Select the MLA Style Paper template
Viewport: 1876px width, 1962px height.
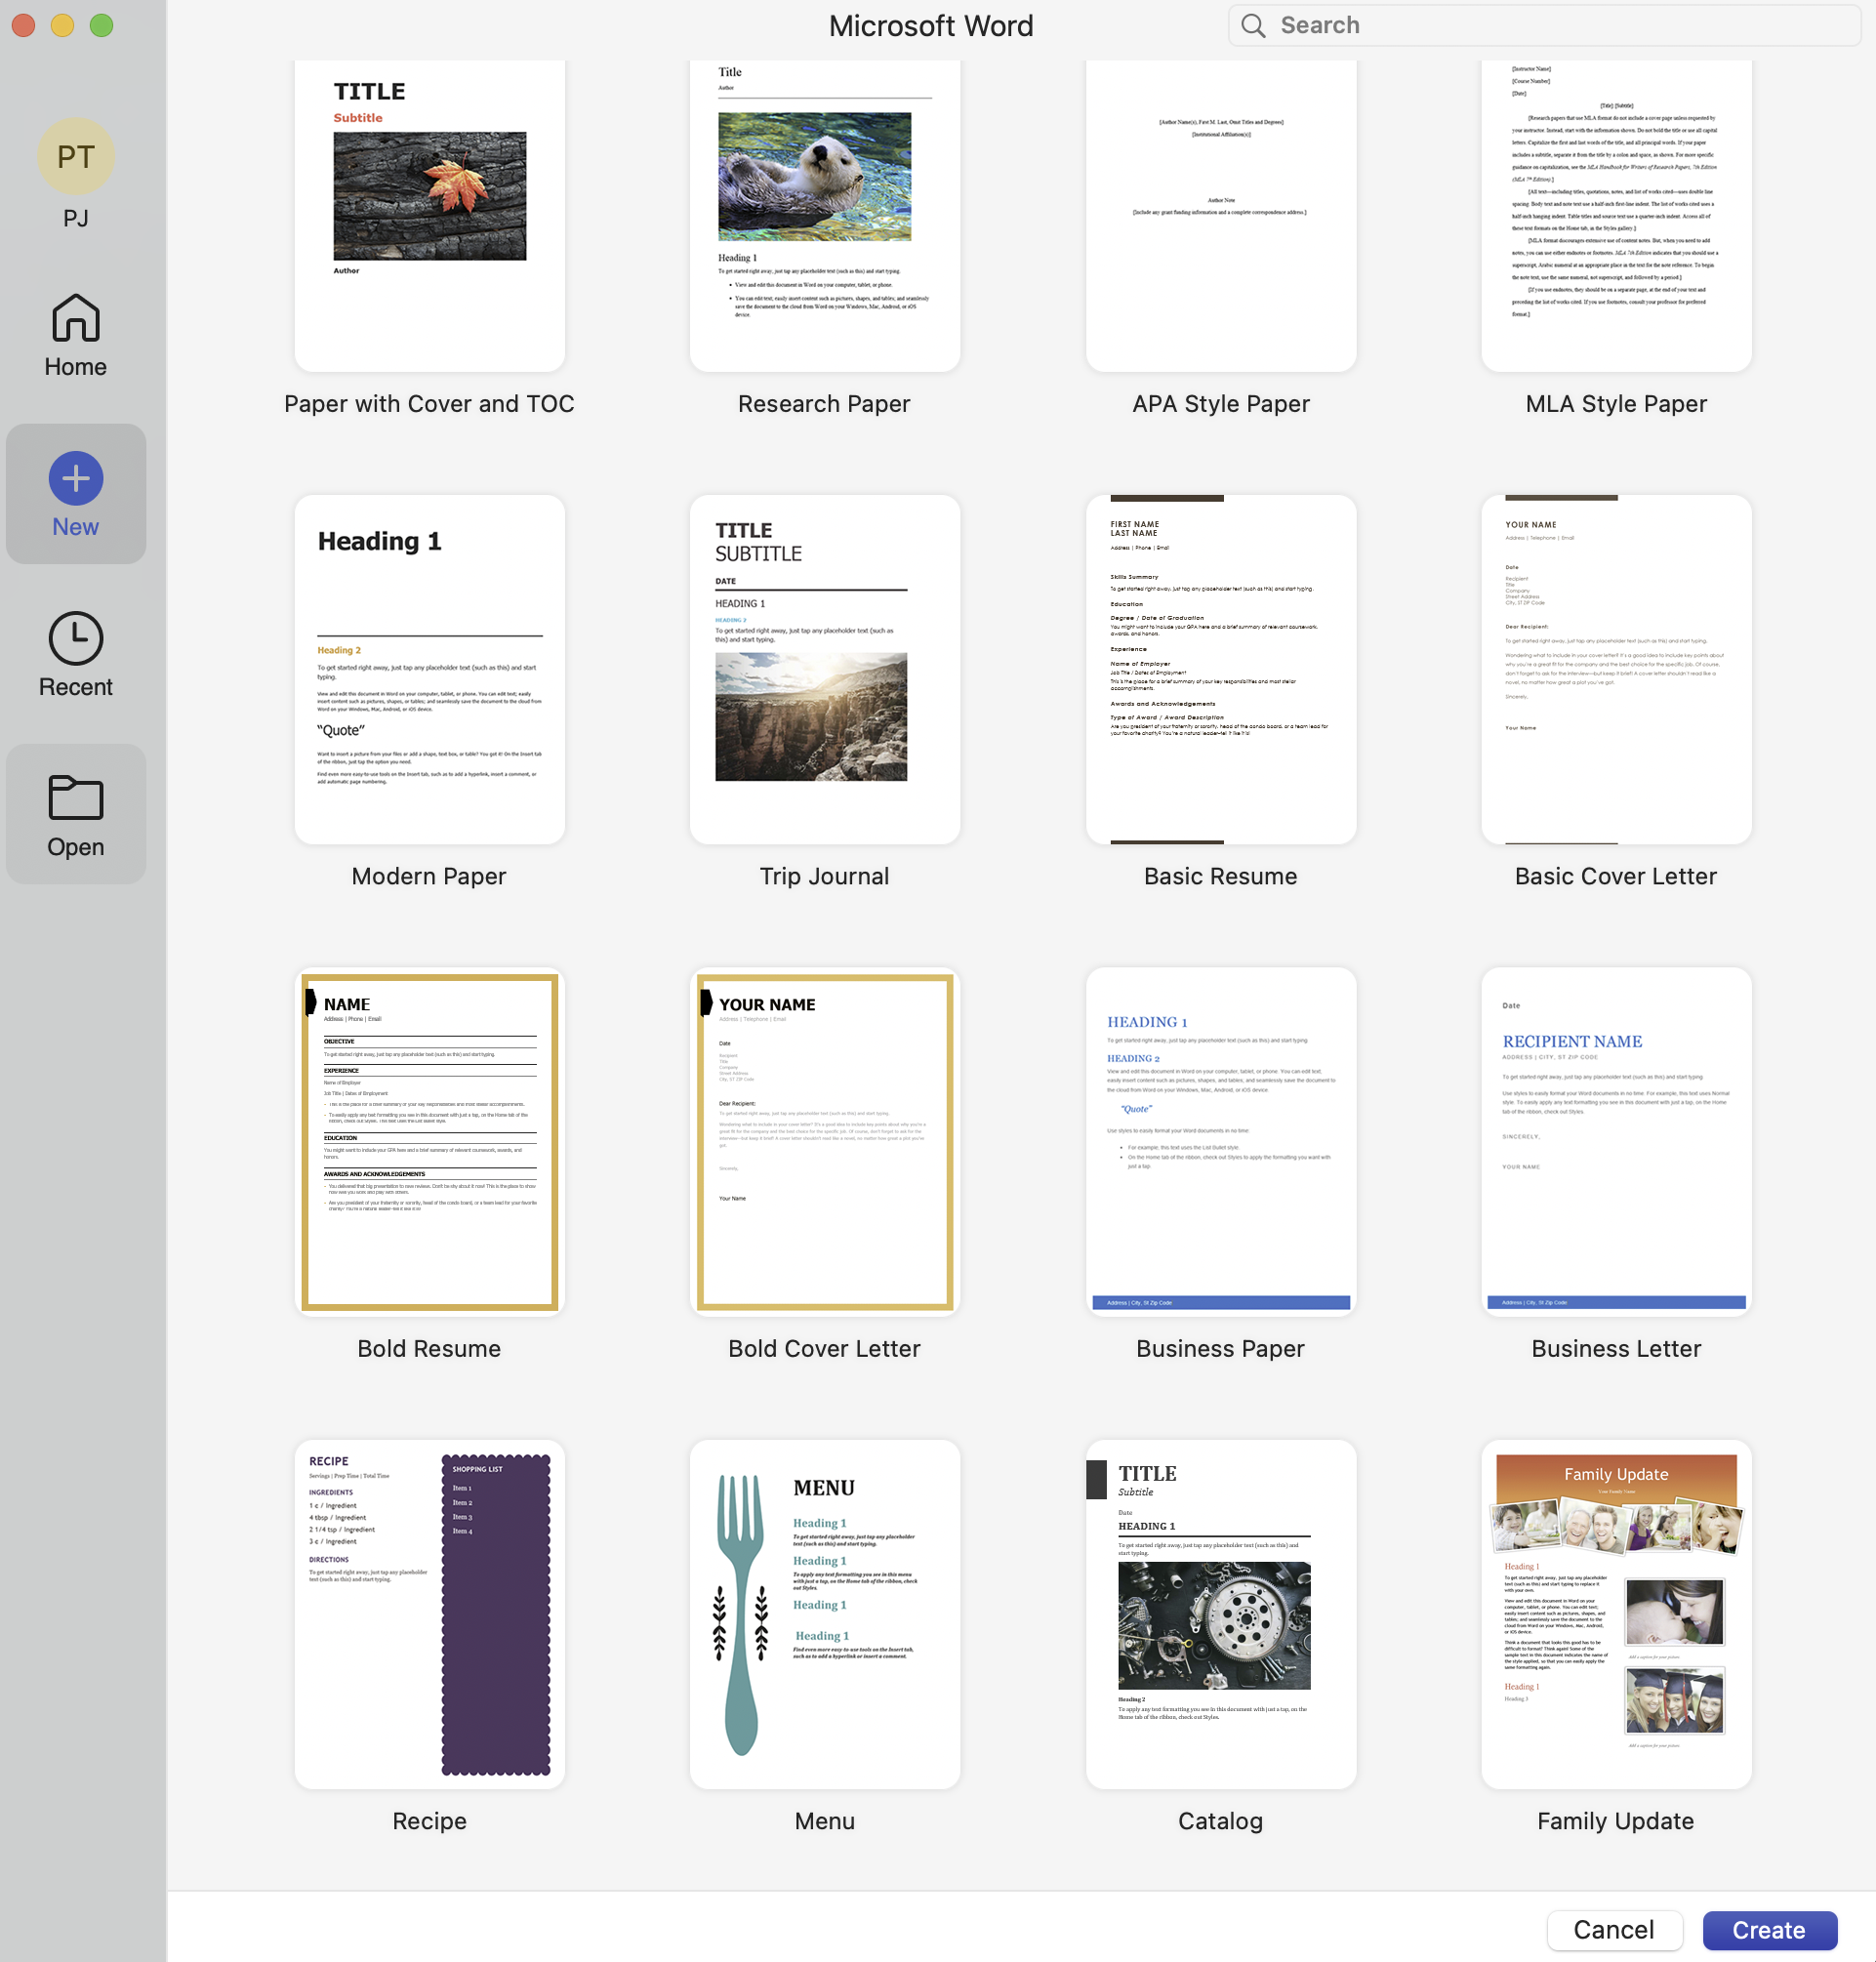[x=1615, y=215]
